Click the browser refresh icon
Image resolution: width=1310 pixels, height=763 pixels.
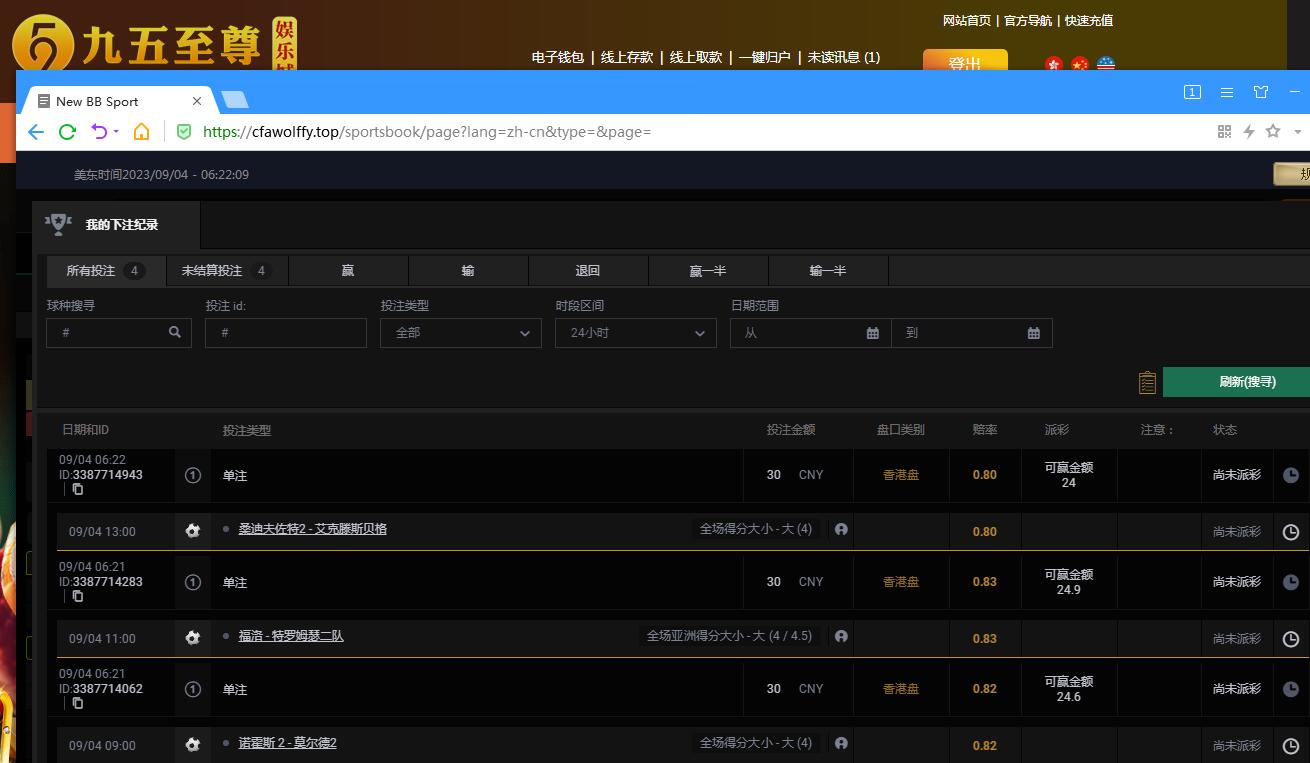coord(67,132)
